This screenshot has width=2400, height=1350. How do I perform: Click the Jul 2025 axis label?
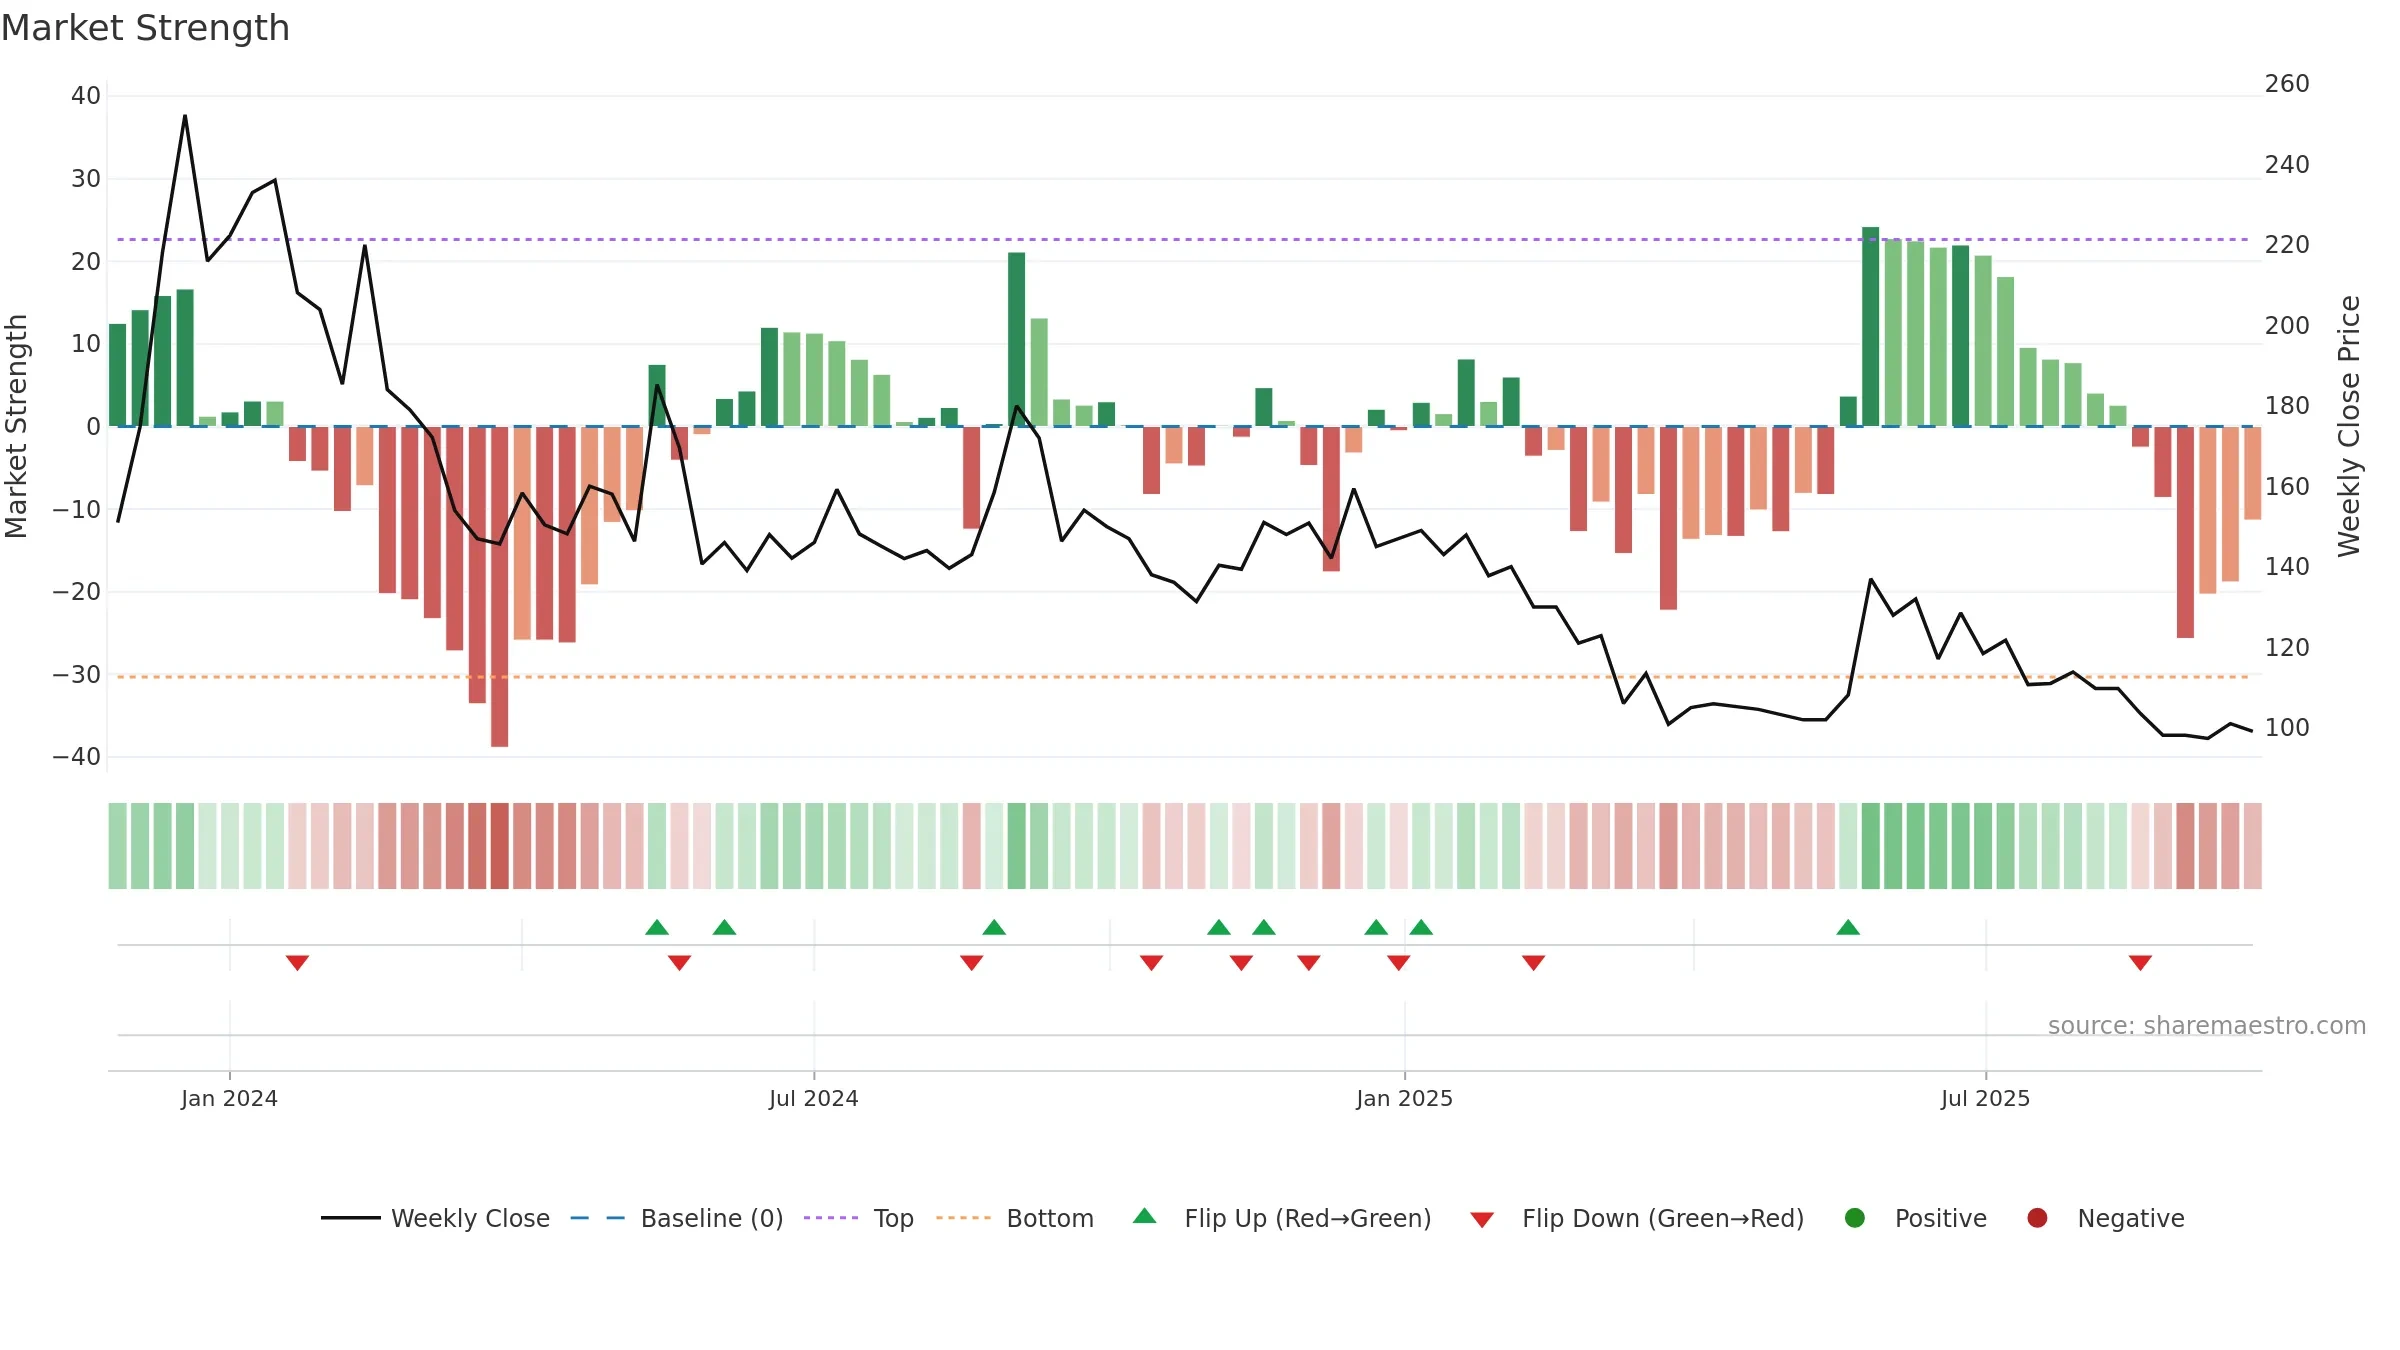[1985, 1098]
